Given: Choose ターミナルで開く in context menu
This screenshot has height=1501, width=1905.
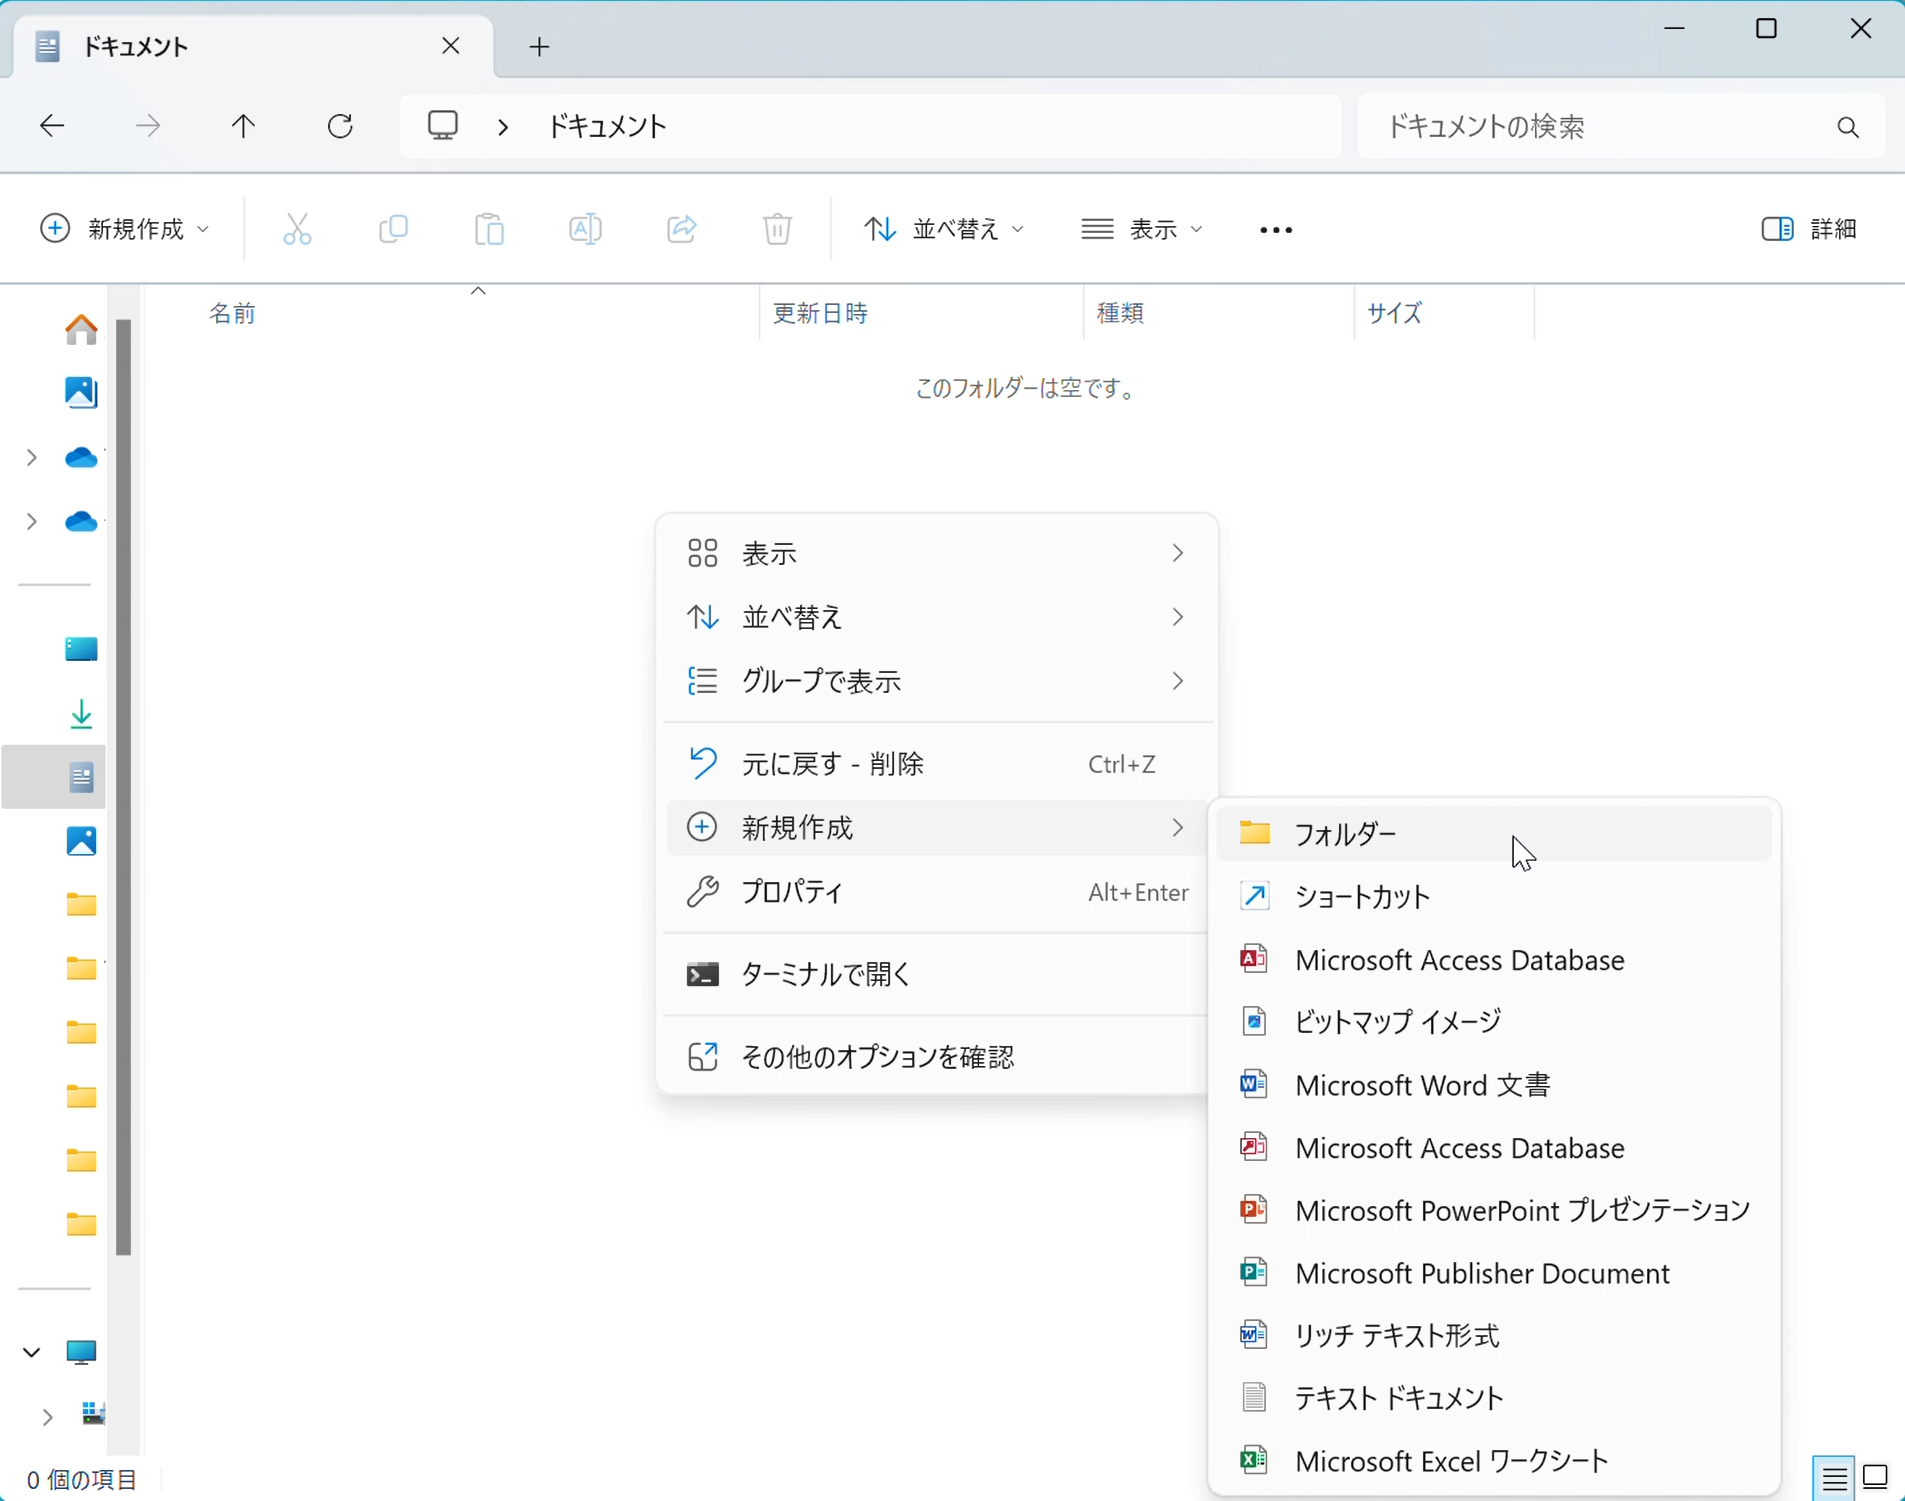Looking at the screenshot, I should 937,974.
